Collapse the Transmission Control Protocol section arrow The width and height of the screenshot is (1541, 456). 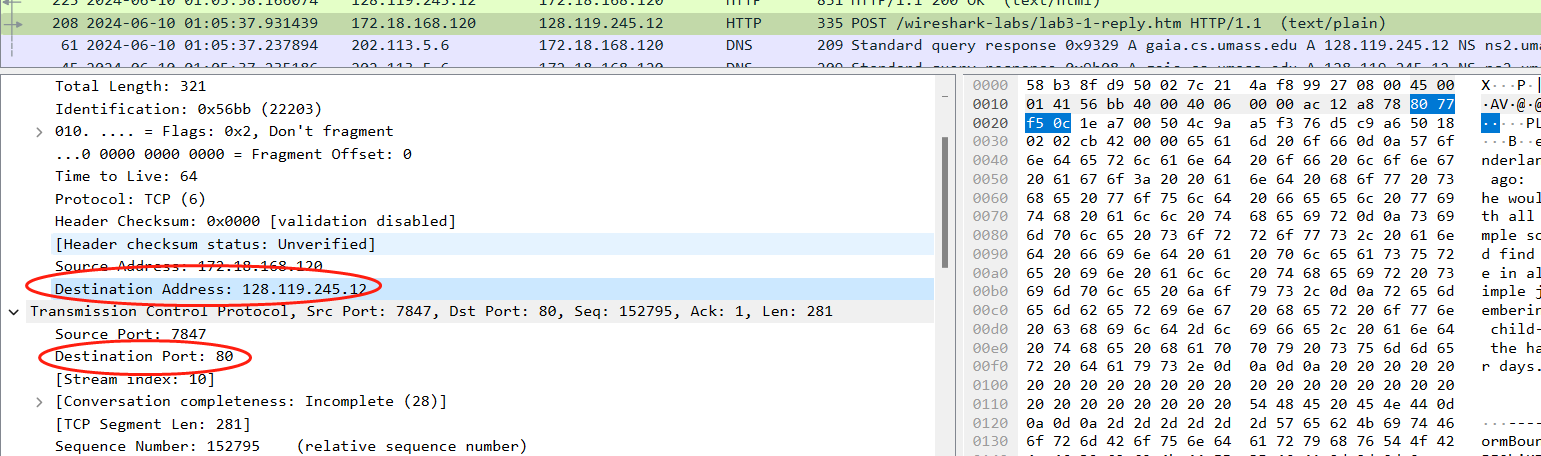coord(13,312)
